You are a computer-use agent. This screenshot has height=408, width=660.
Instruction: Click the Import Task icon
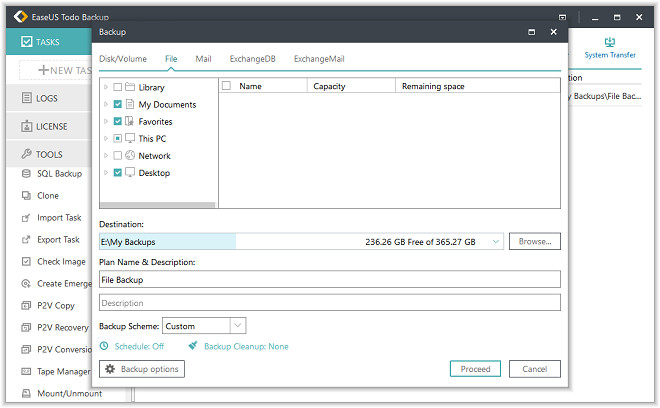(26, 218)
